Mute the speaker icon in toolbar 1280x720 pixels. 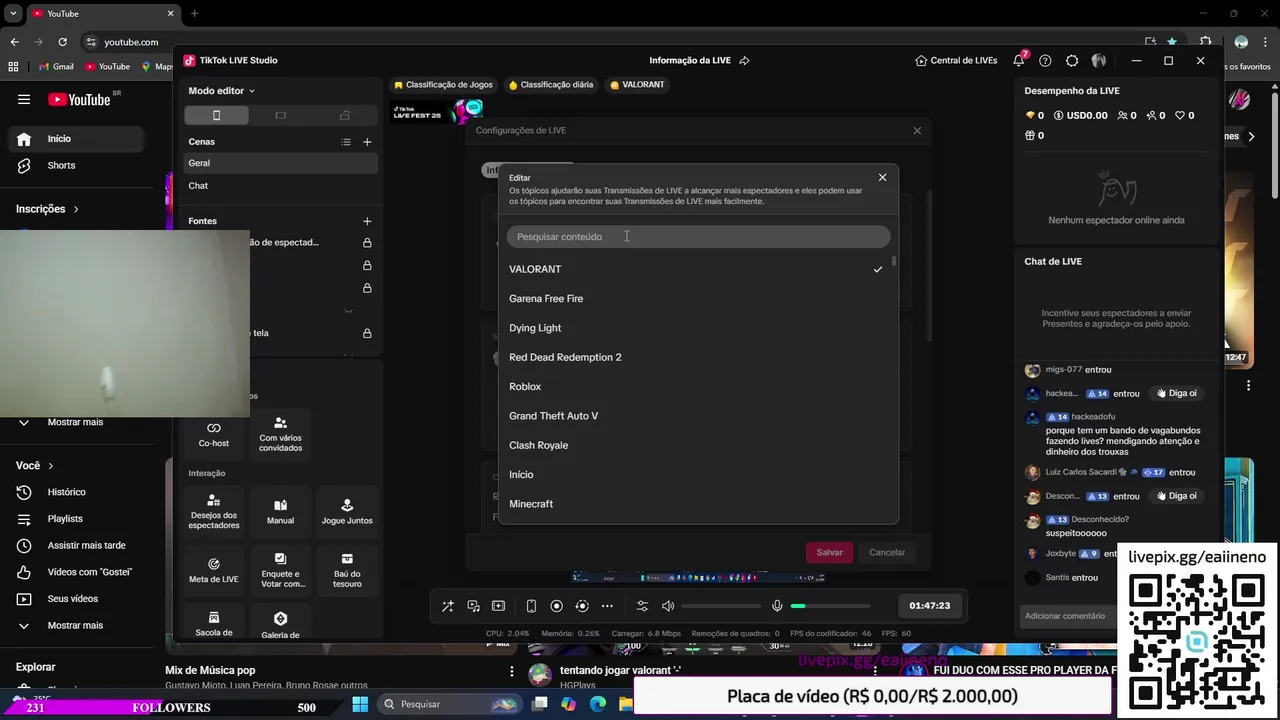pyautogui.click(x=668, y=606)
